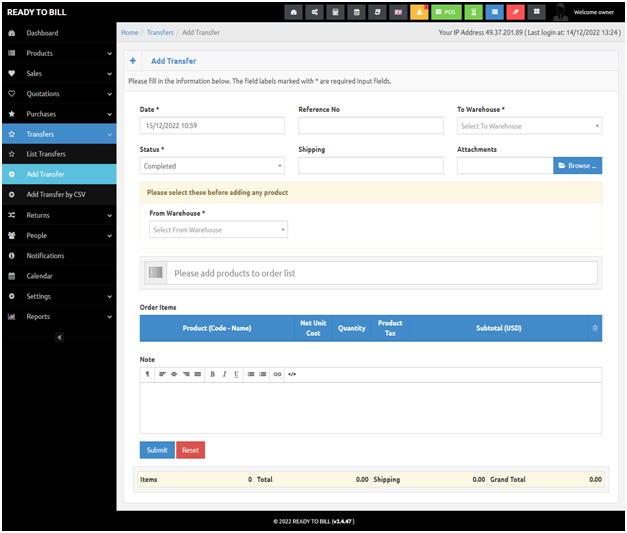Insert a link in Note editor

277,375
